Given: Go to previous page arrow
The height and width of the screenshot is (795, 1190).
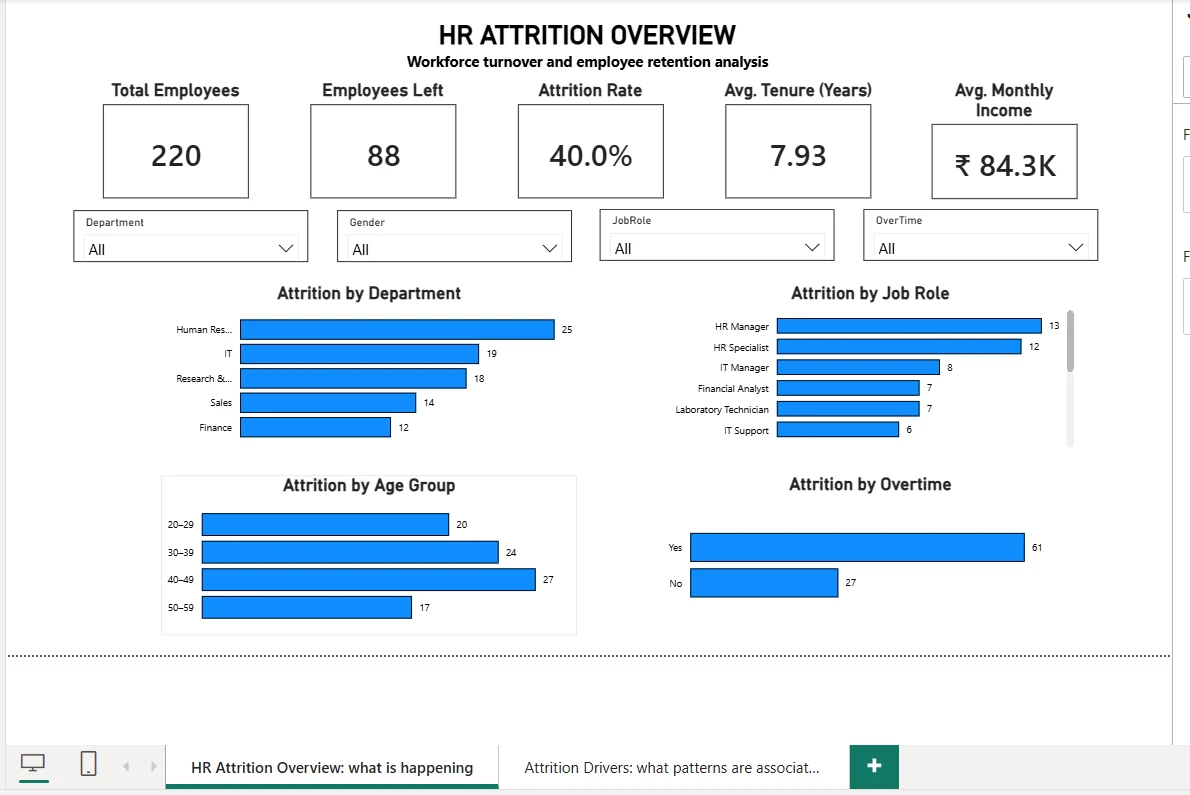Looking at the screenshot, I should click(x=126, y=767).
